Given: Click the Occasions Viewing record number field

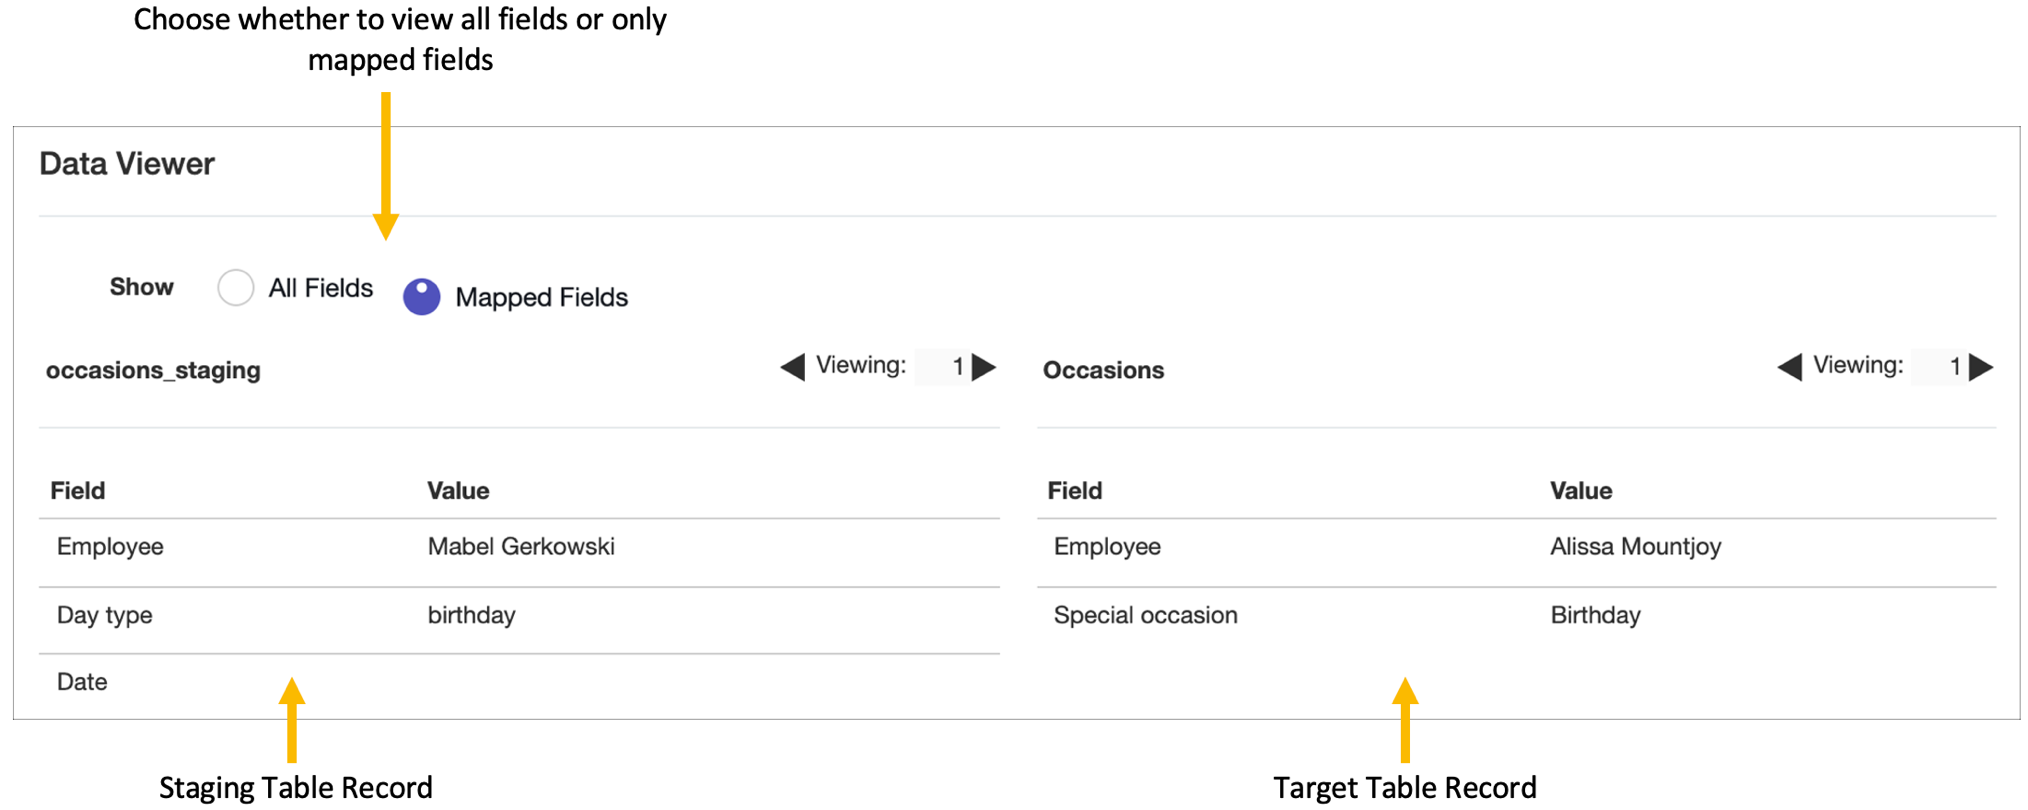Looking at the screenshot, I should pos(1942,367).
